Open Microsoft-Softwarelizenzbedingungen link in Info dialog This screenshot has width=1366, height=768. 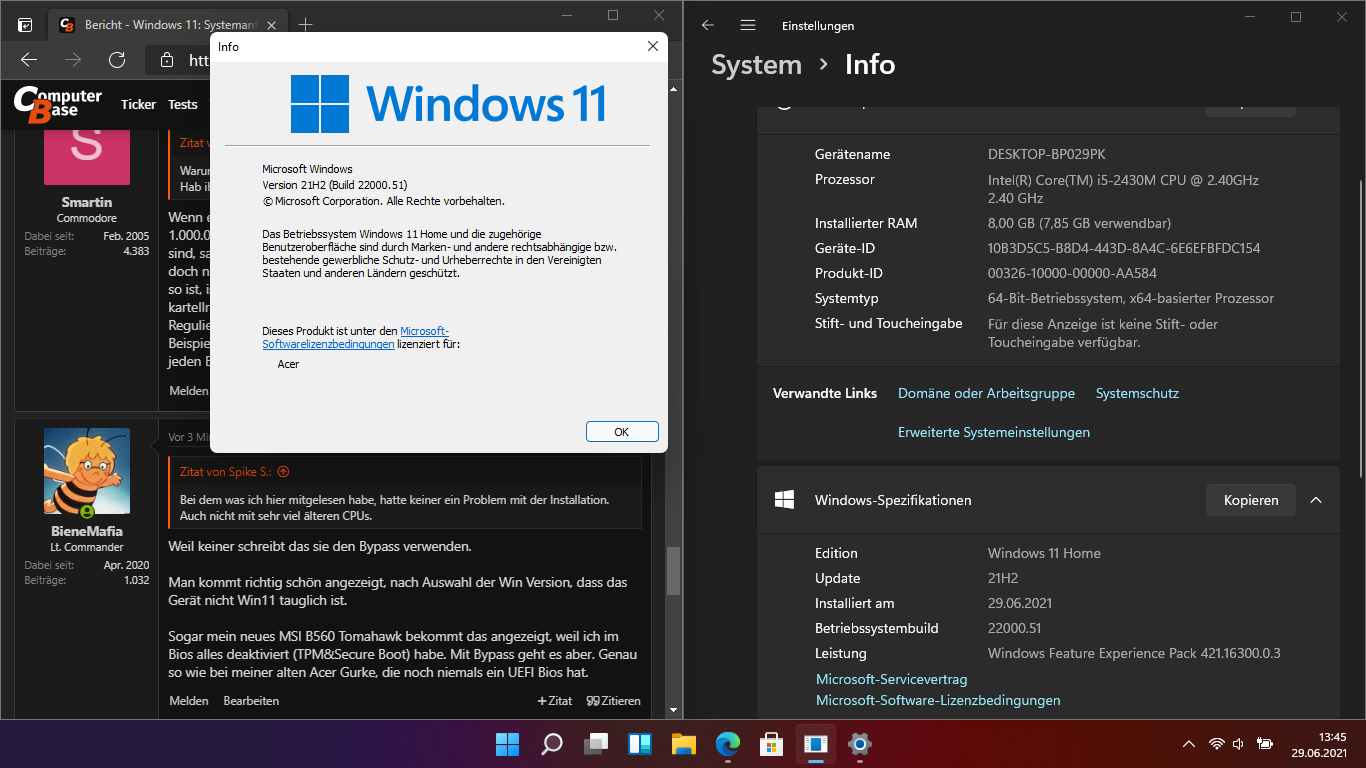click(356, 338)
